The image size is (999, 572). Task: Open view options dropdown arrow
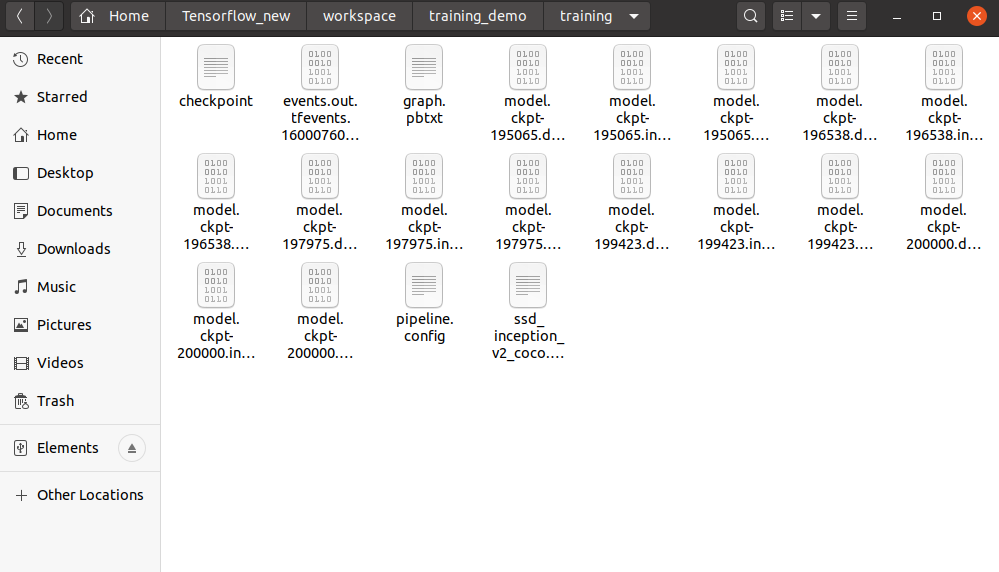[x=816, y=16]
